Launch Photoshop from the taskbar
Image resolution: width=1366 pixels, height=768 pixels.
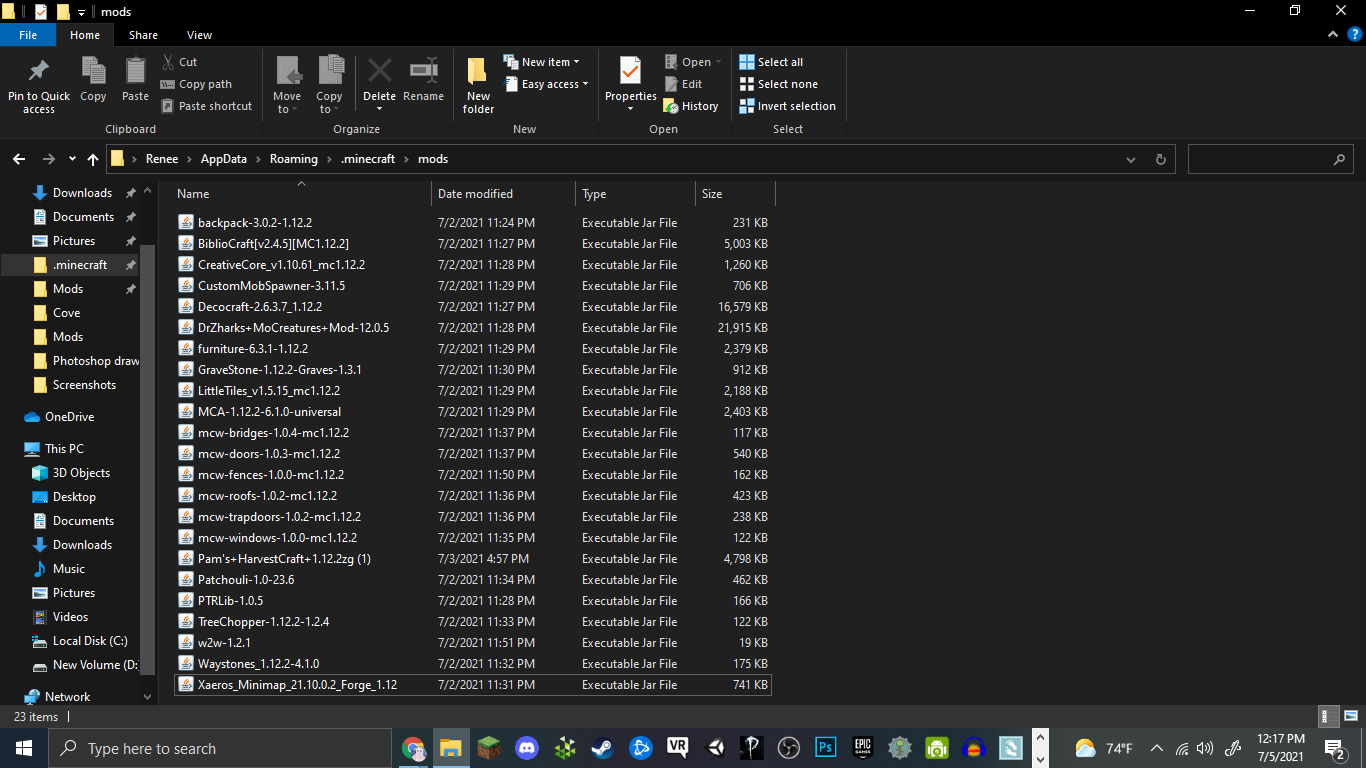[x=826, y=748]
